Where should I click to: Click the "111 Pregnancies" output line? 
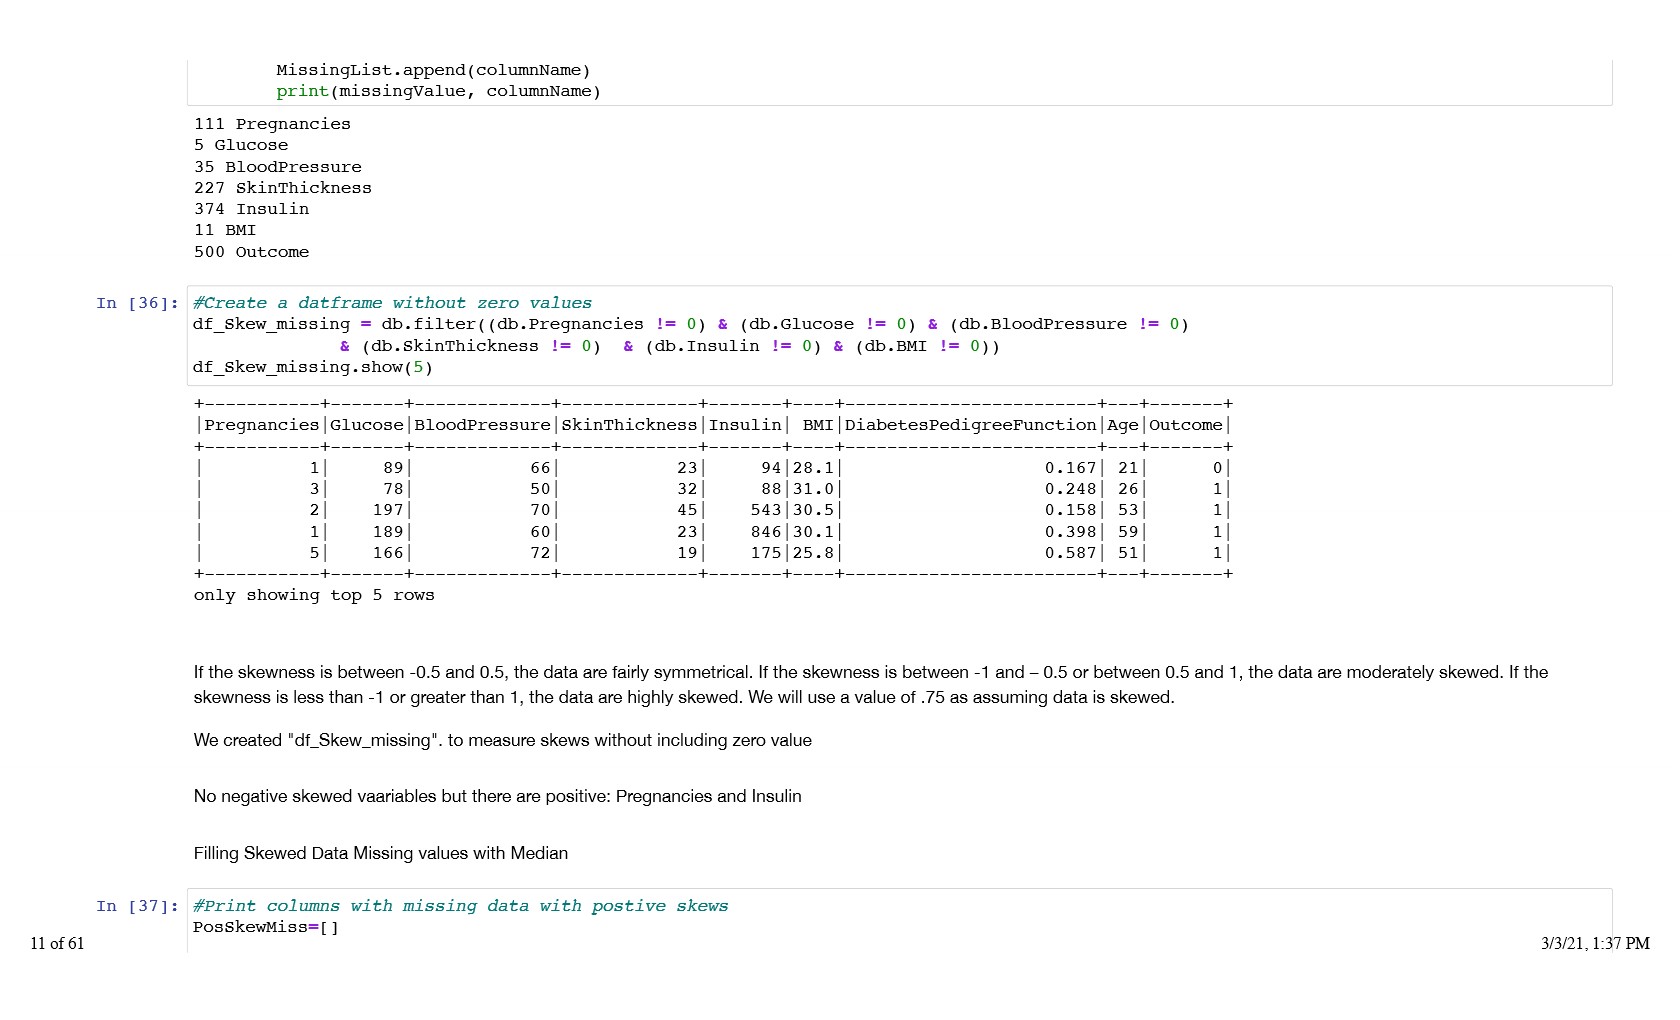point(272,124)
